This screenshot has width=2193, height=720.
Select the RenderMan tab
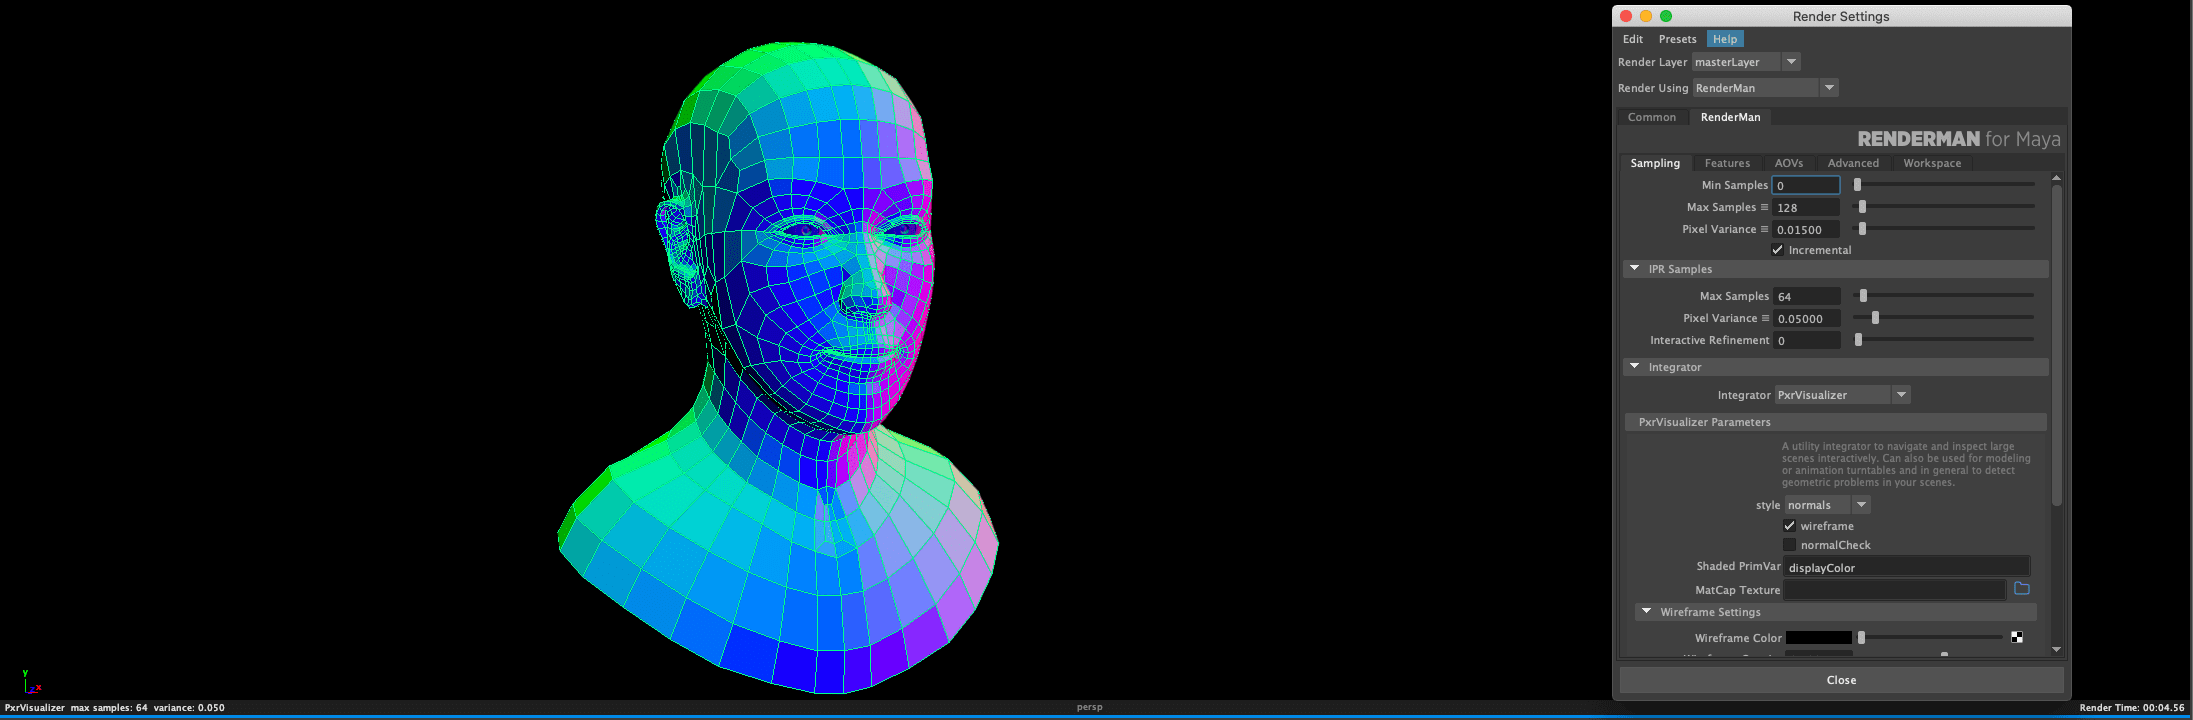pos(1730,117)
